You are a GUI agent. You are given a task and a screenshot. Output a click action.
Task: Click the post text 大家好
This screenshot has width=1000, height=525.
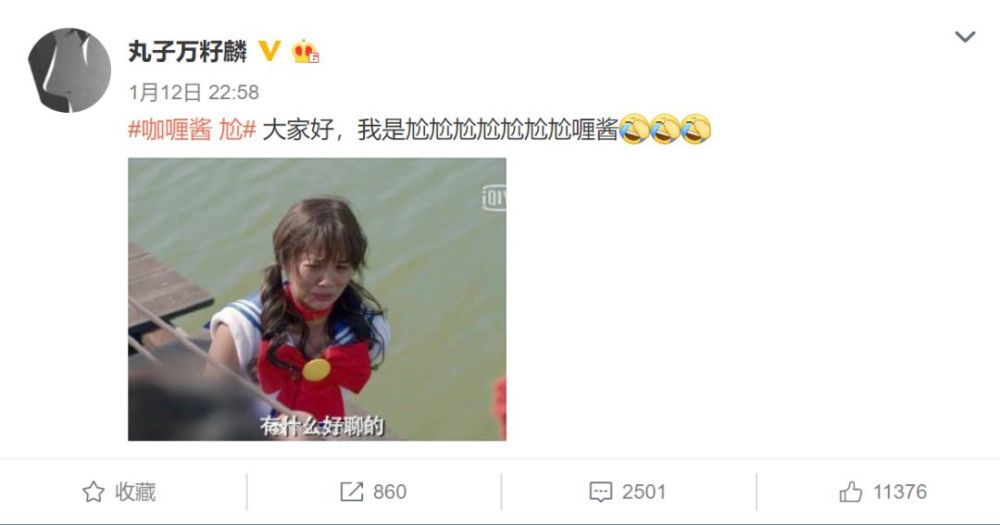(298, 130)
